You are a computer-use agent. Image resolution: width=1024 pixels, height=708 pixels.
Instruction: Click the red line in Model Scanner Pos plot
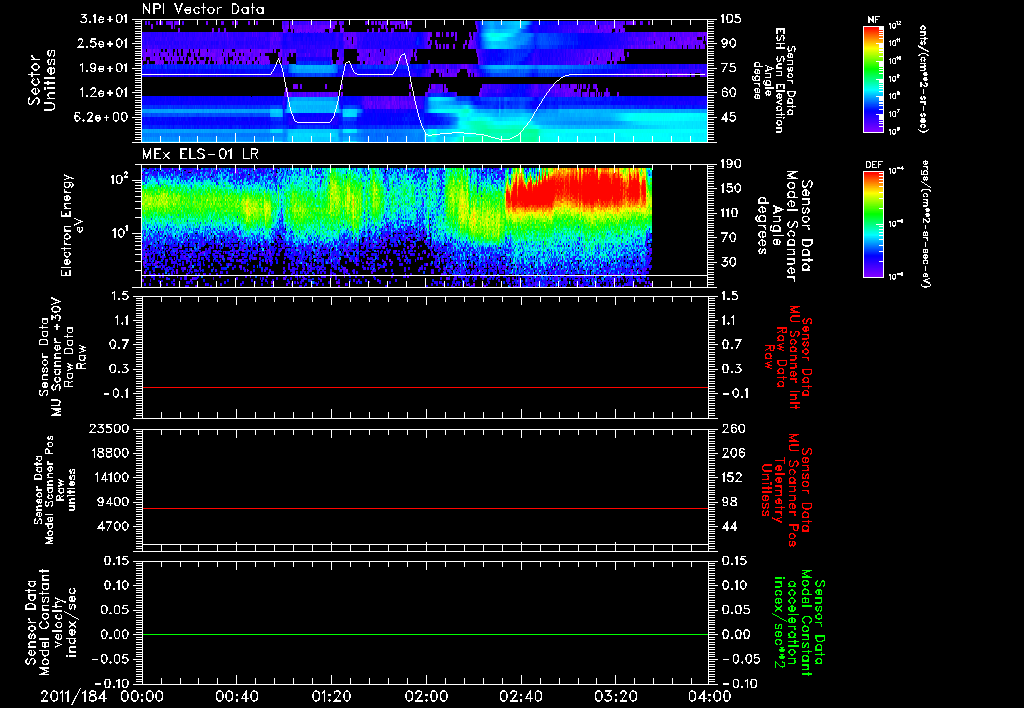424,508
